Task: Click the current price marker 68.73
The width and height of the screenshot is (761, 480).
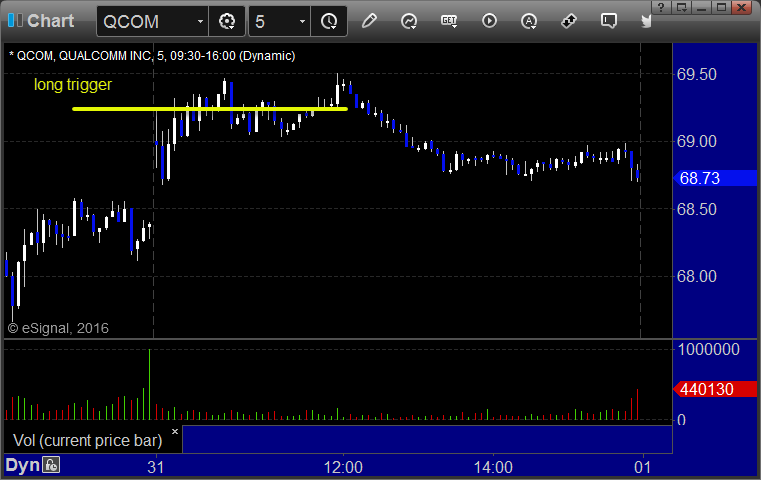Action: (x=715, y=178)
